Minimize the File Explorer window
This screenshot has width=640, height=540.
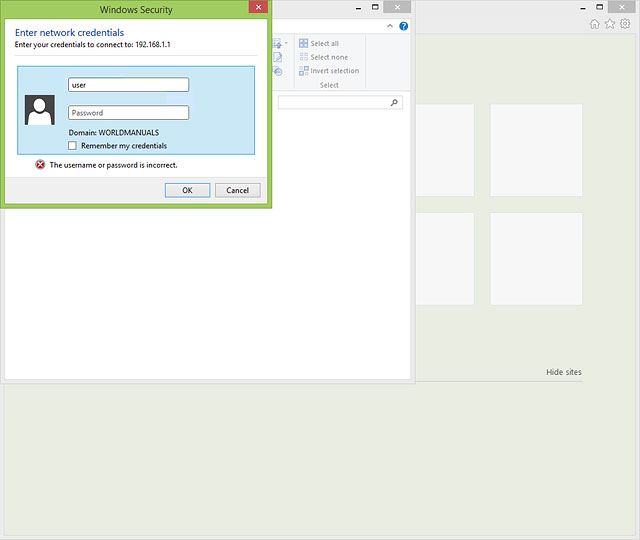click(x=358, y=7)
